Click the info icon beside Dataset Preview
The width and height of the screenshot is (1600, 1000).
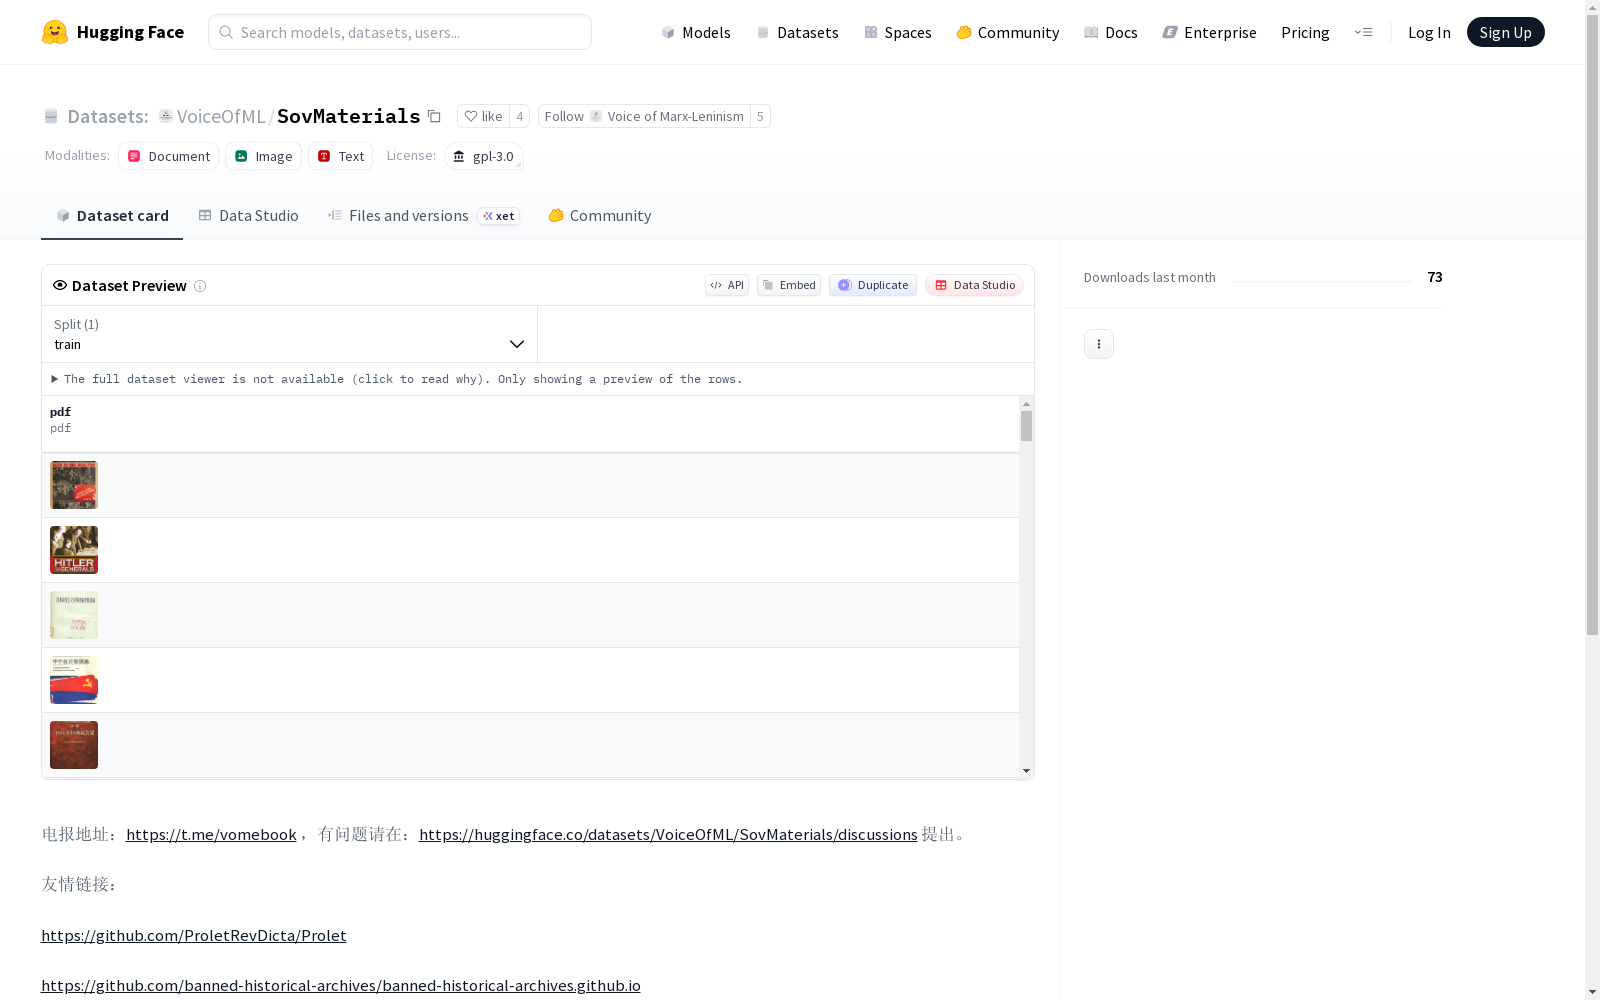click(x=200, y=286)
